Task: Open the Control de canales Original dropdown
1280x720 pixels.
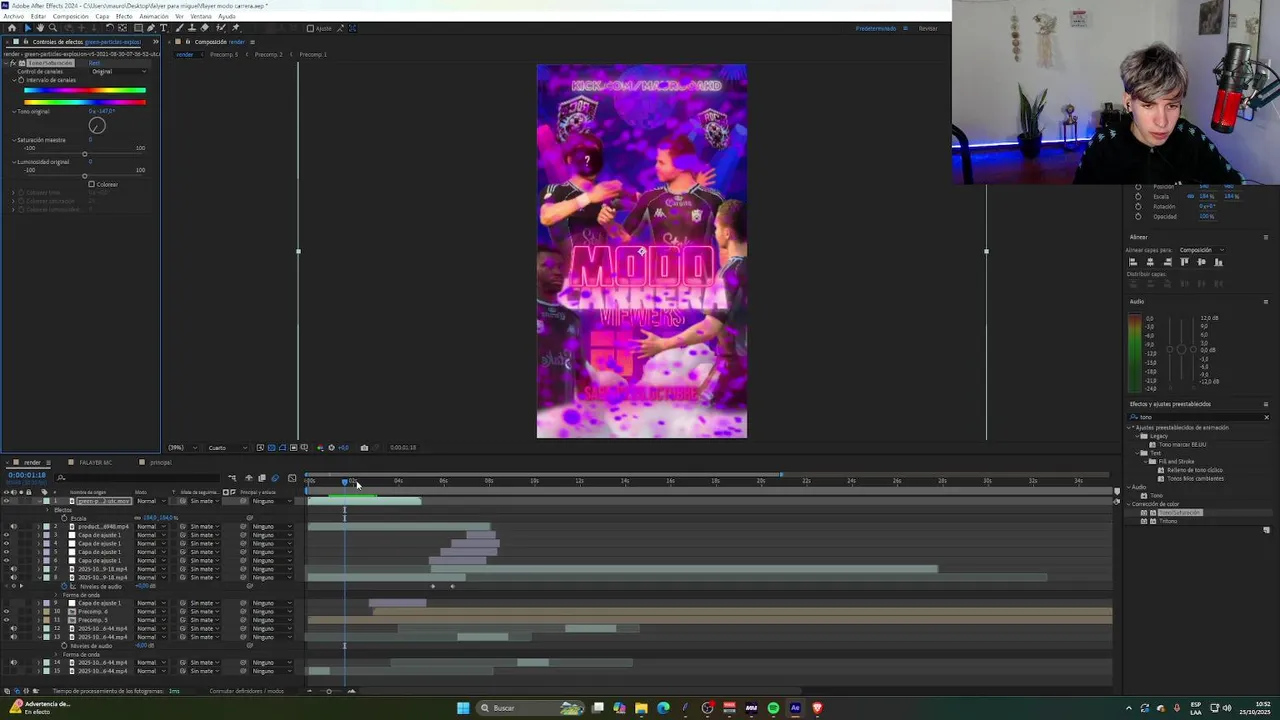Action: (119, 71)
